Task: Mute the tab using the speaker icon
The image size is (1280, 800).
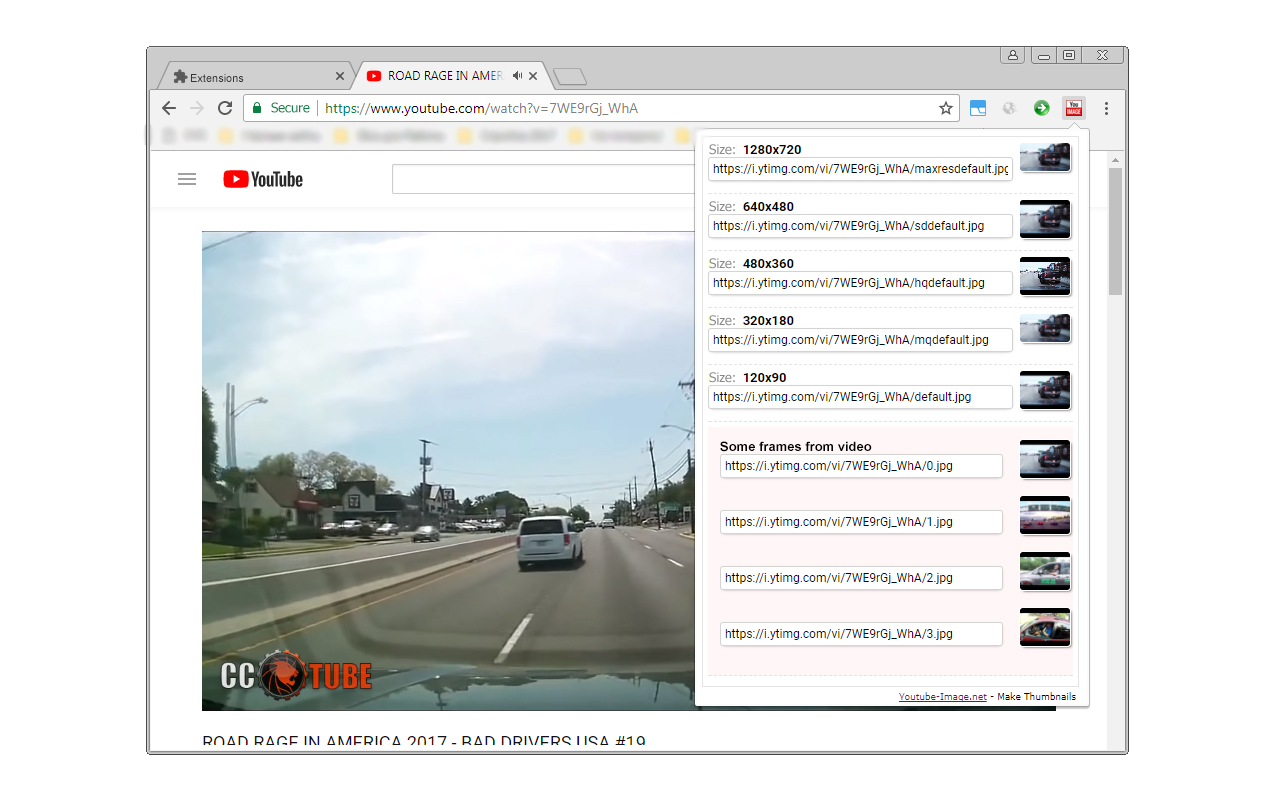Action: click(517, 76)
